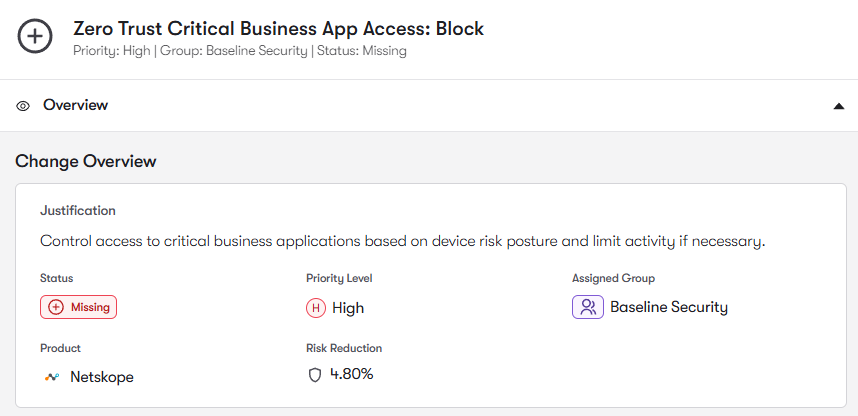The image size is (858, 416).
Task: Click the Netskope product name
Action: (x=101, y=377)
